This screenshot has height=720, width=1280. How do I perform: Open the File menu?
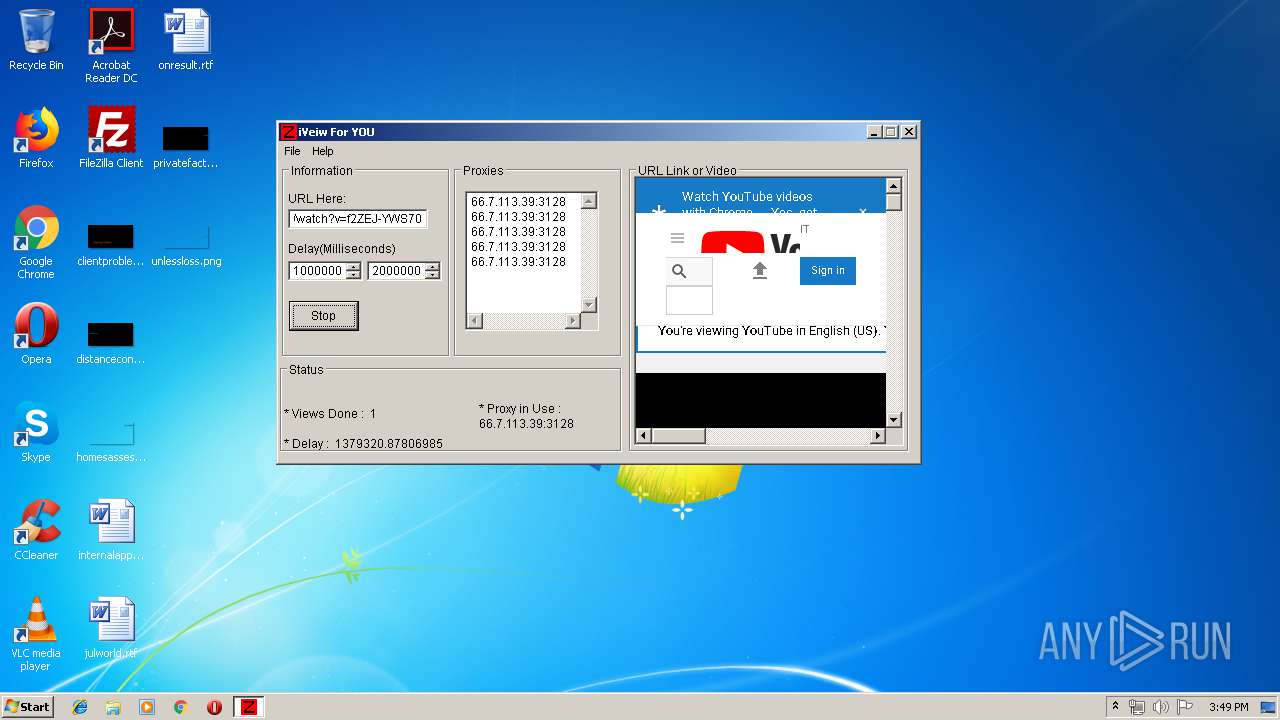click(x=292, y=151)
